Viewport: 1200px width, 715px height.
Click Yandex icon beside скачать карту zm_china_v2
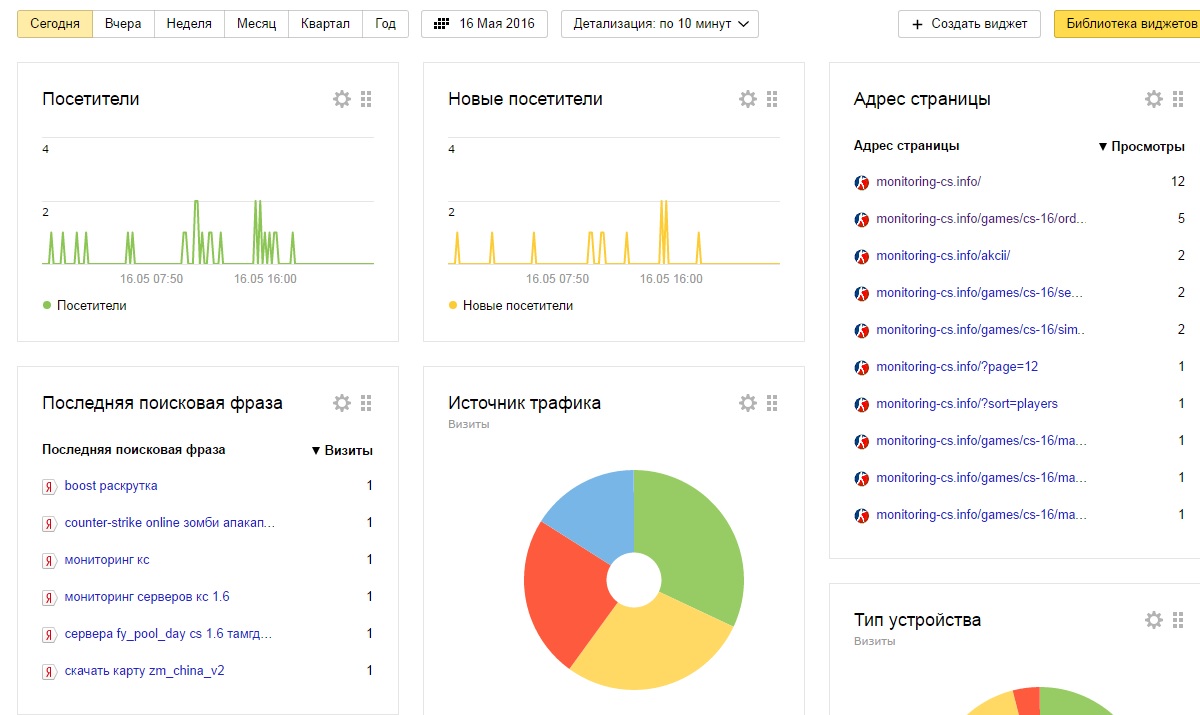coord(48,672)
